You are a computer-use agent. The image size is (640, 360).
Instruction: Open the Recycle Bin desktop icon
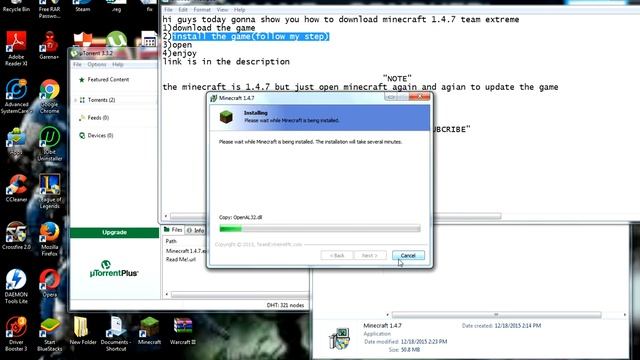point(16,6)
